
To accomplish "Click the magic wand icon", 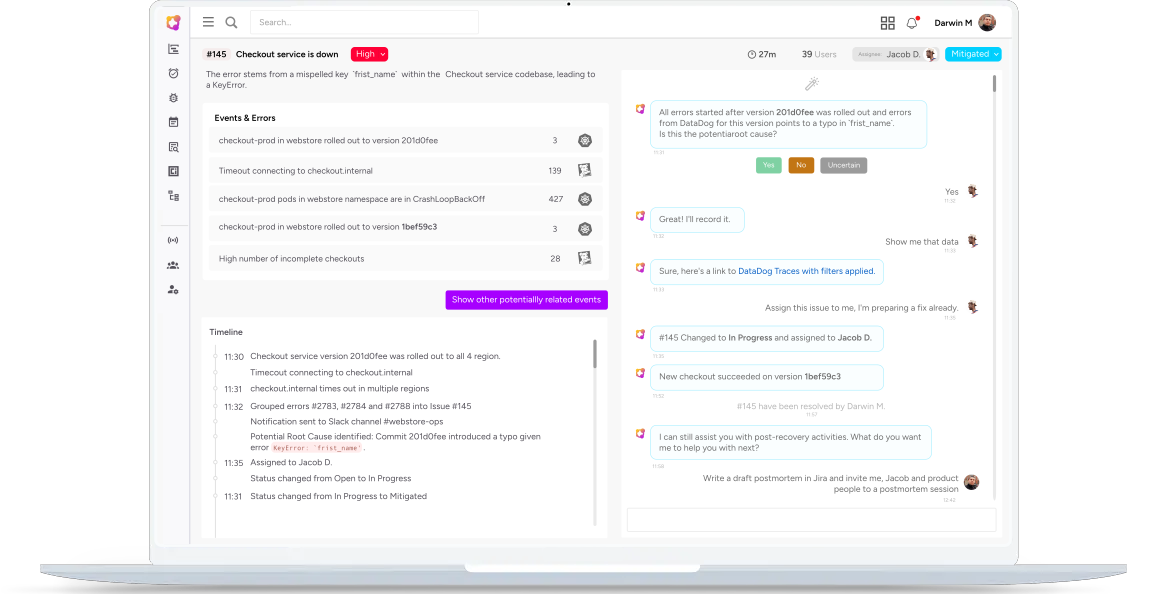I will click(x=812, y=84).
